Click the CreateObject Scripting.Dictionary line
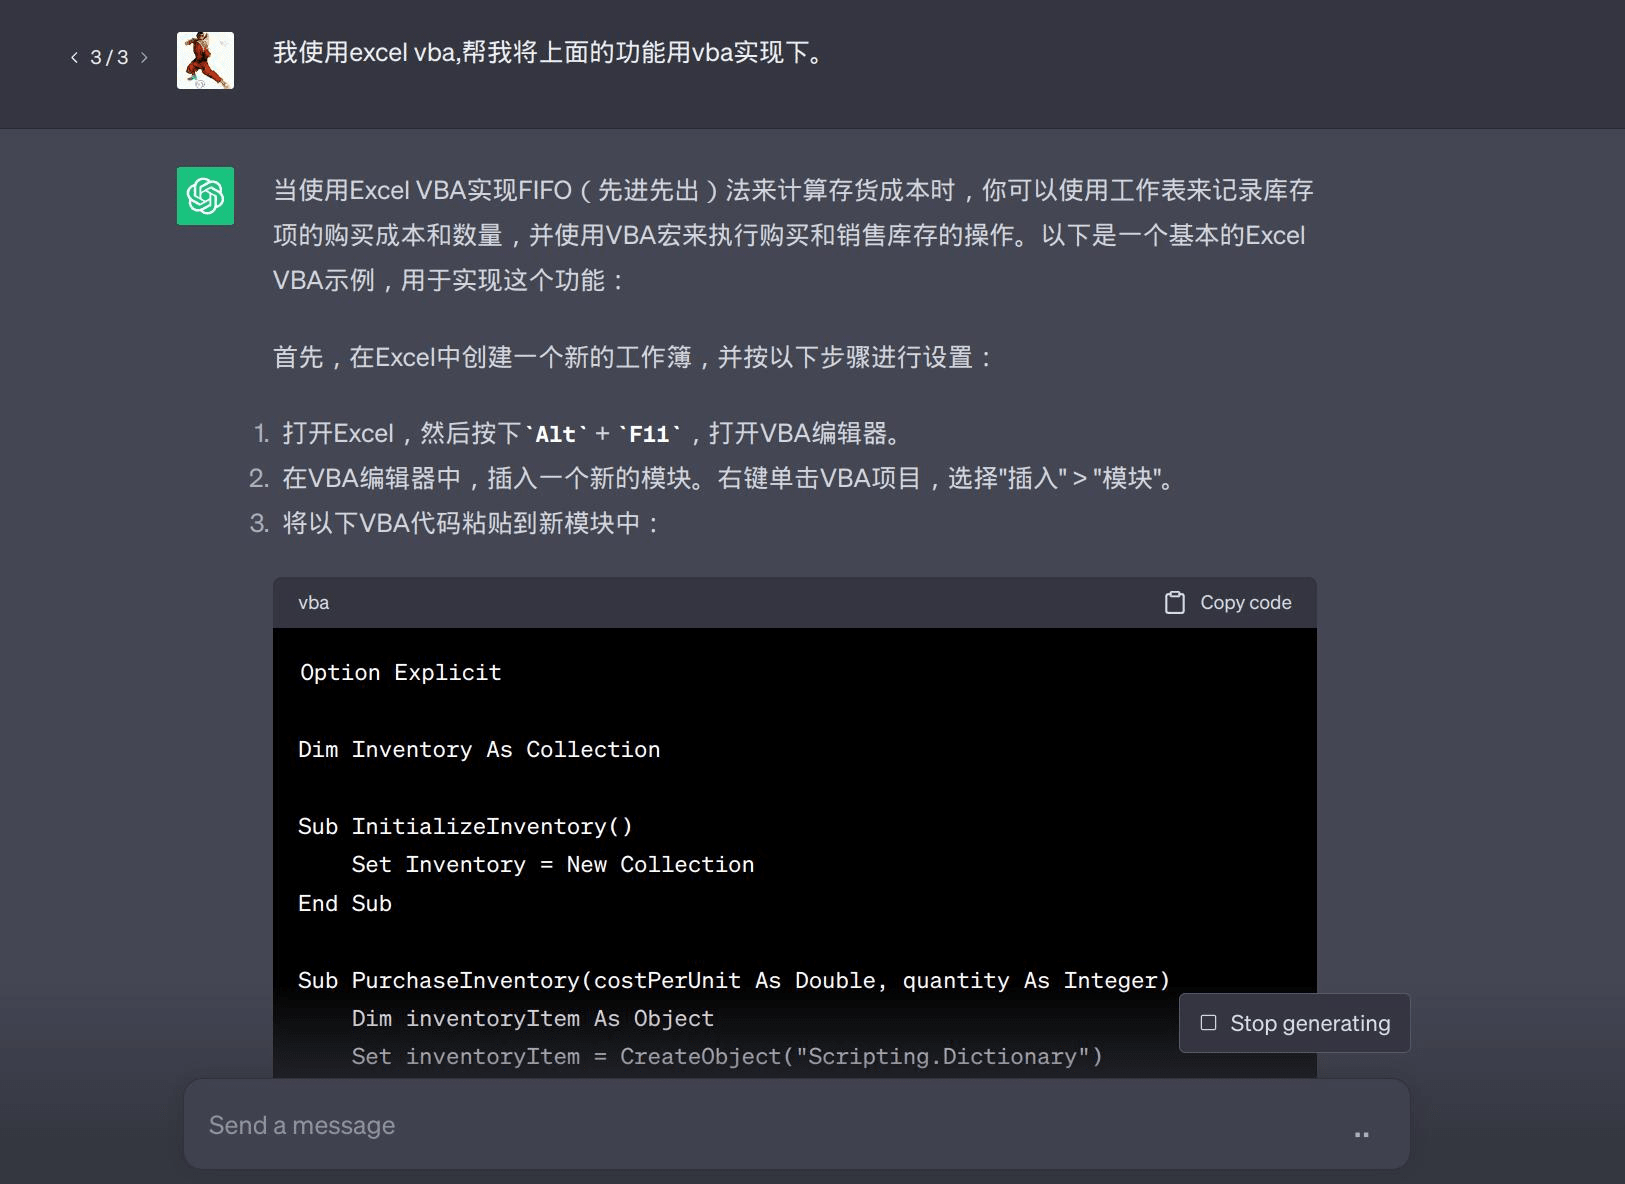 pos(727,1056)
